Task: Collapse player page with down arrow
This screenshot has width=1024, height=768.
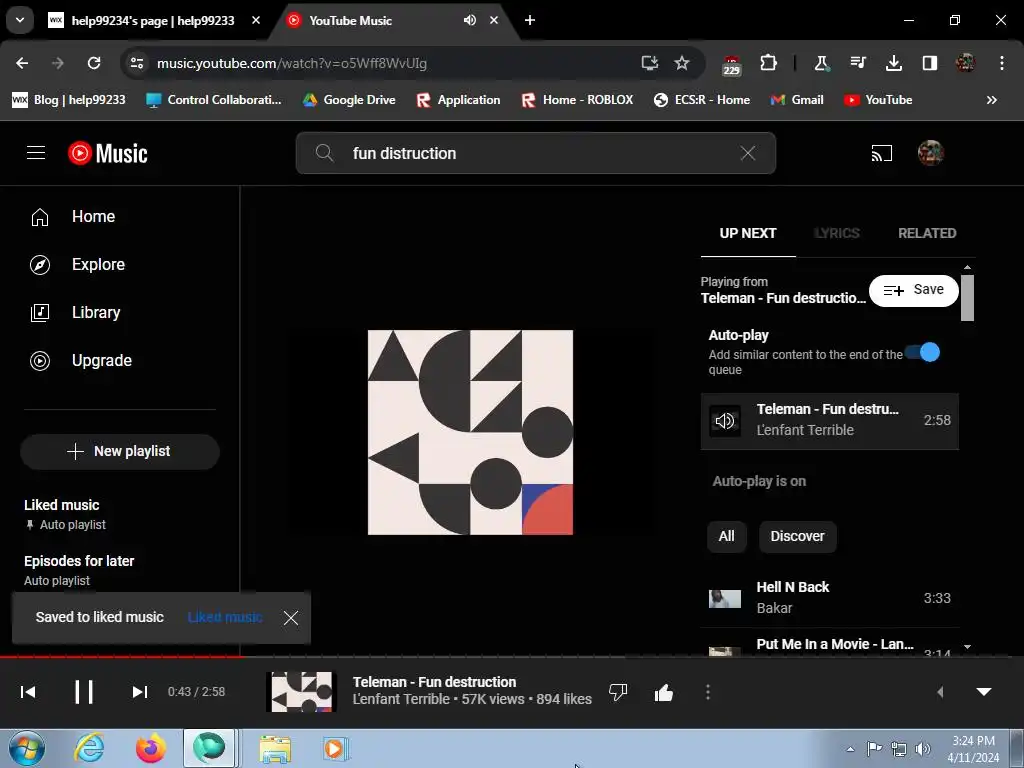Action: point(984,692)
